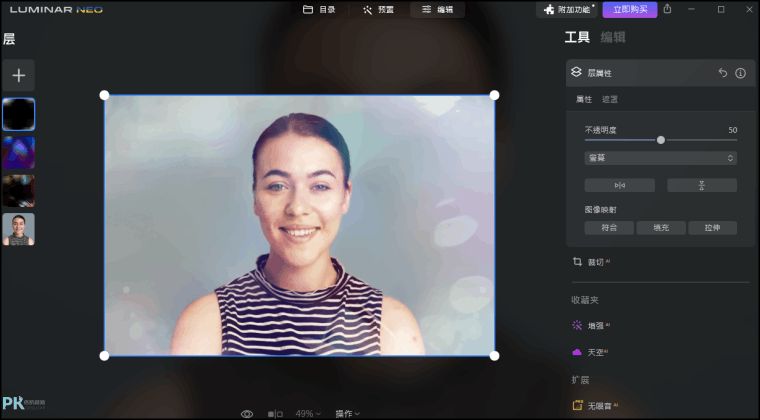760x420 pixels.
Task: Open the 无限育 extension tool
Action: tap(595, 405)
